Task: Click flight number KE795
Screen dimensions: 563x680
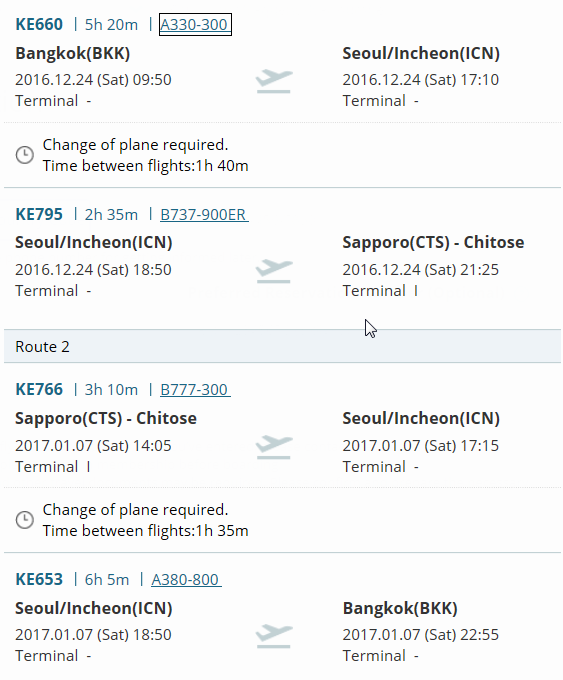Action: [x=39, y=214]
